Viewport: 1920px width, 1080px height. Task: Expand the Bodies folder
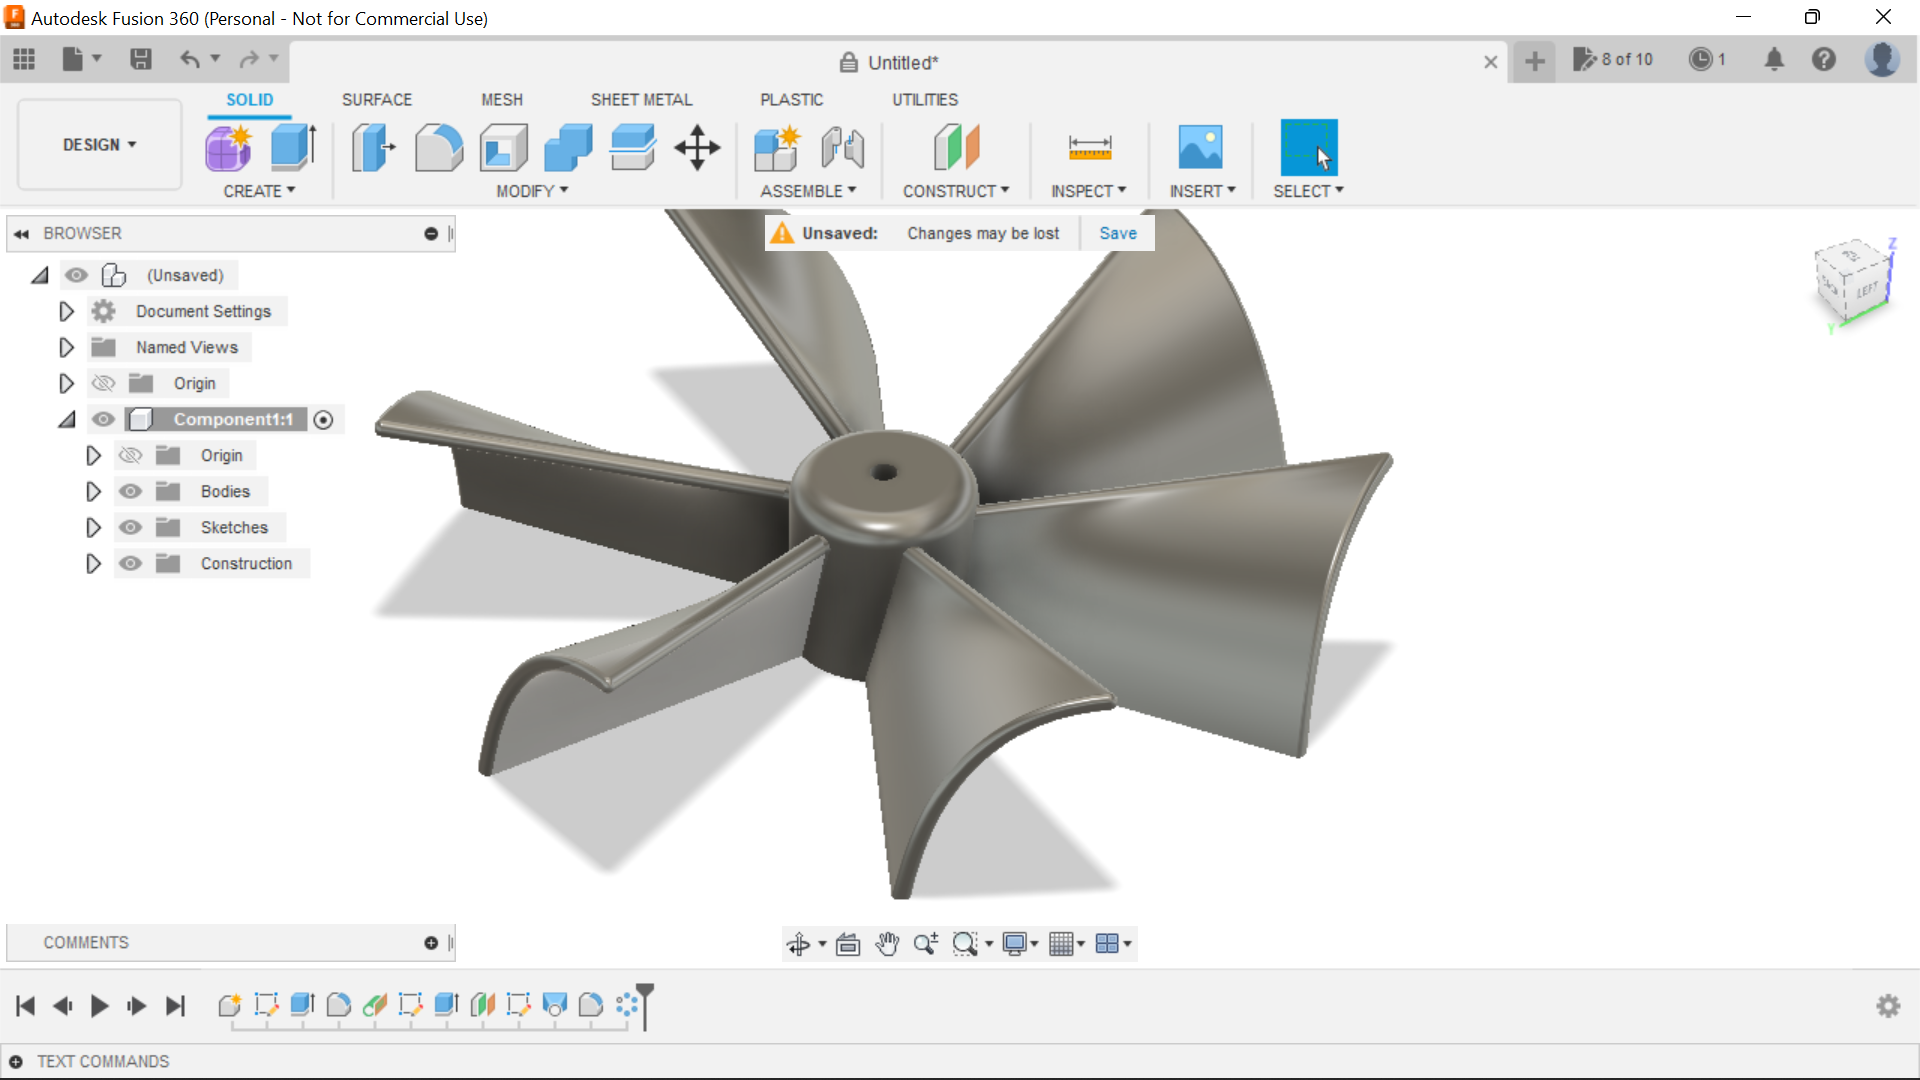tap(93, 491)
